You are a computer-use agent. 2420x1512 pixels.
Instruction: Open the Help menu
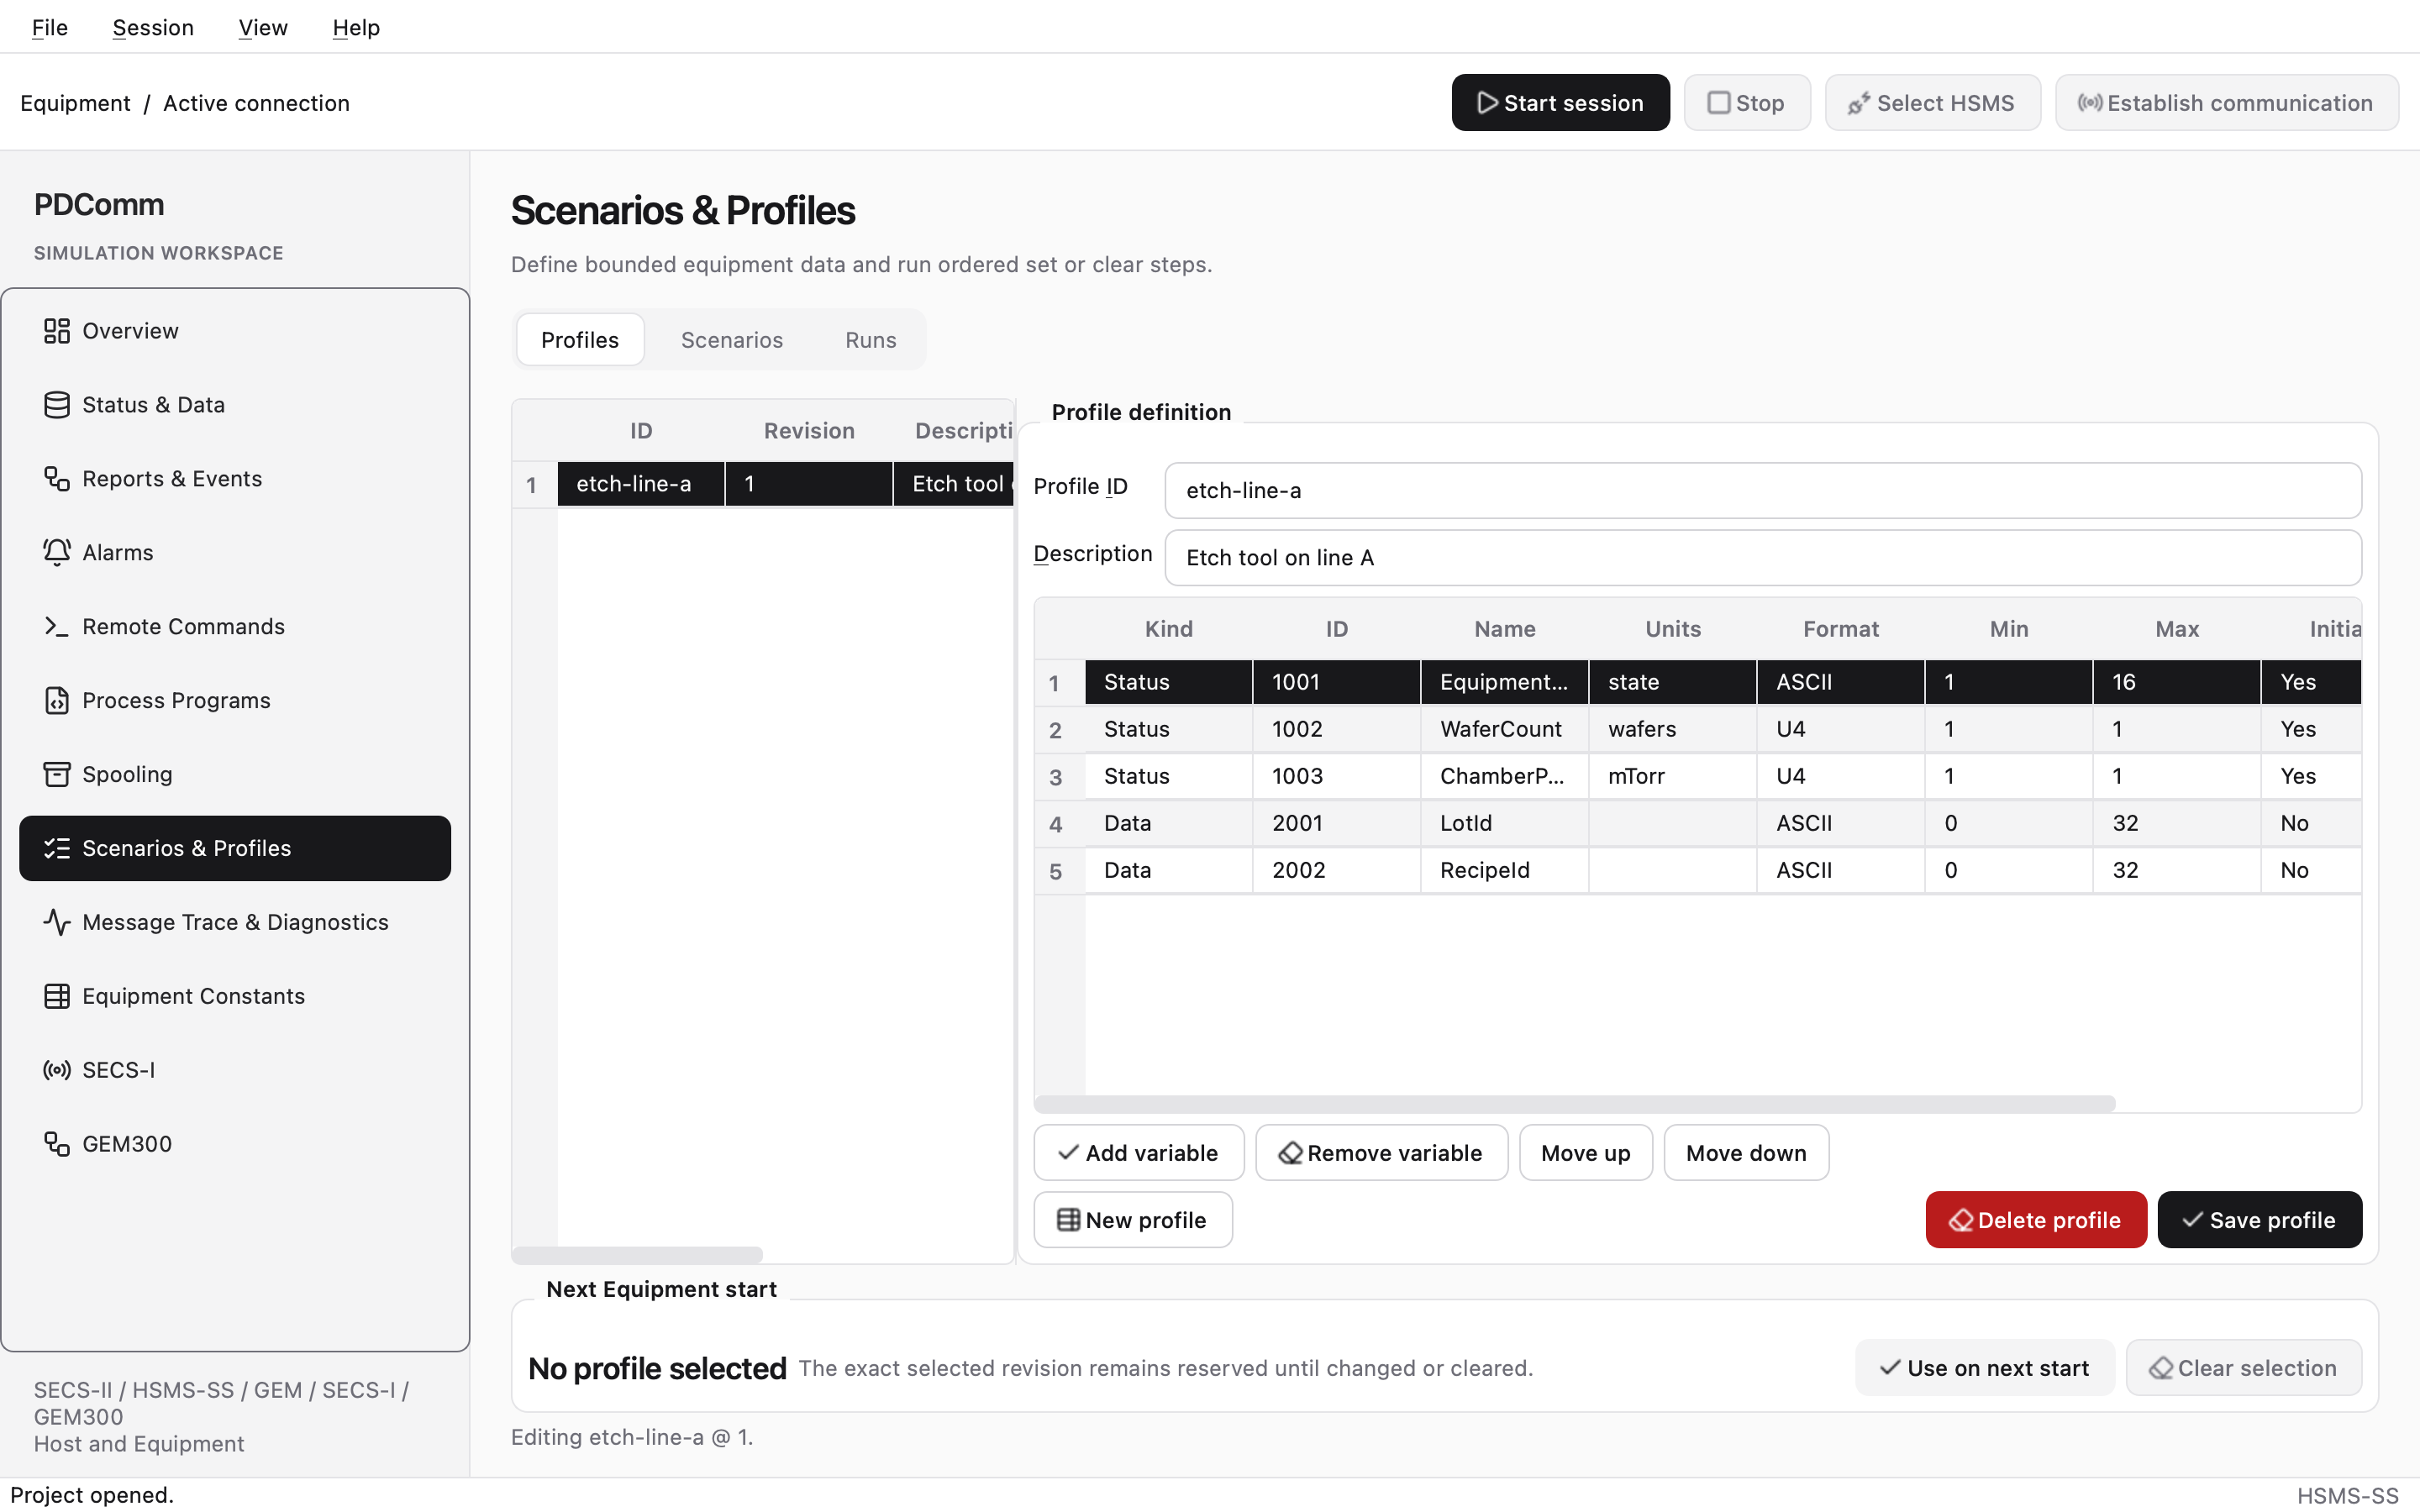[x=356, y=27]
